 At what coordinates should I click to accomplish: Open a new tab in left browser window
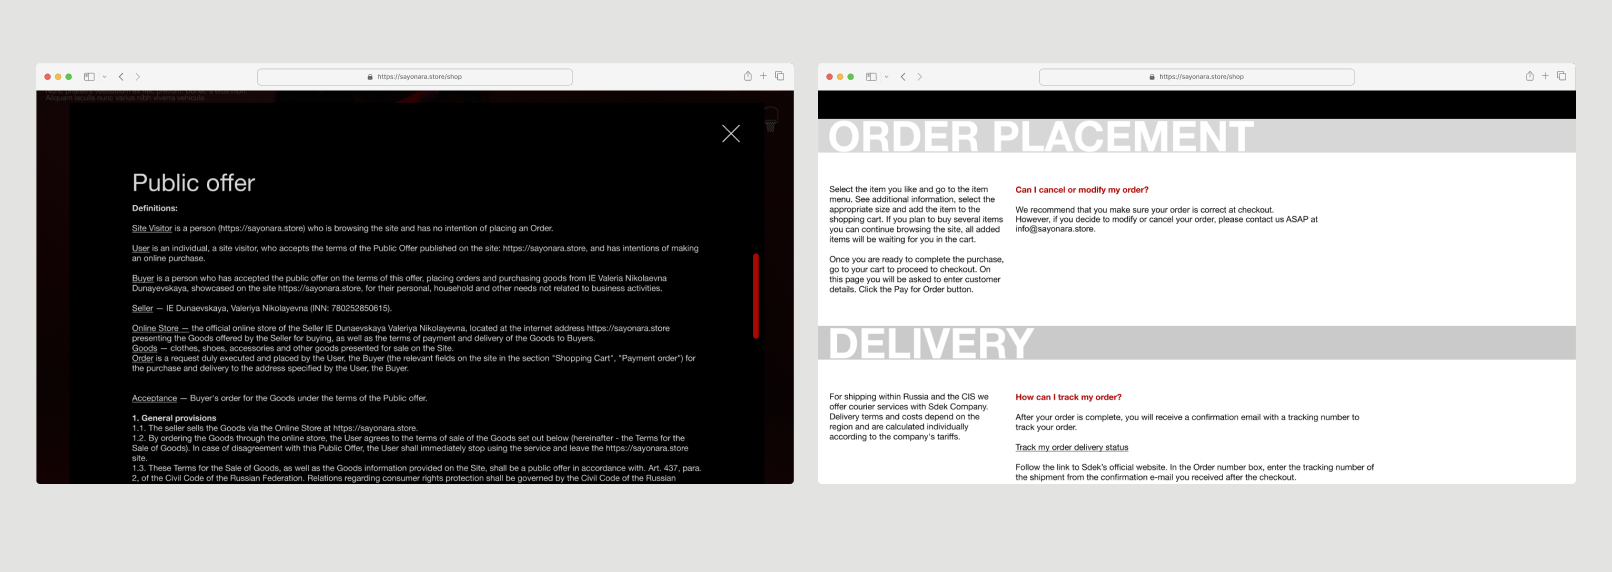(763, 76)
